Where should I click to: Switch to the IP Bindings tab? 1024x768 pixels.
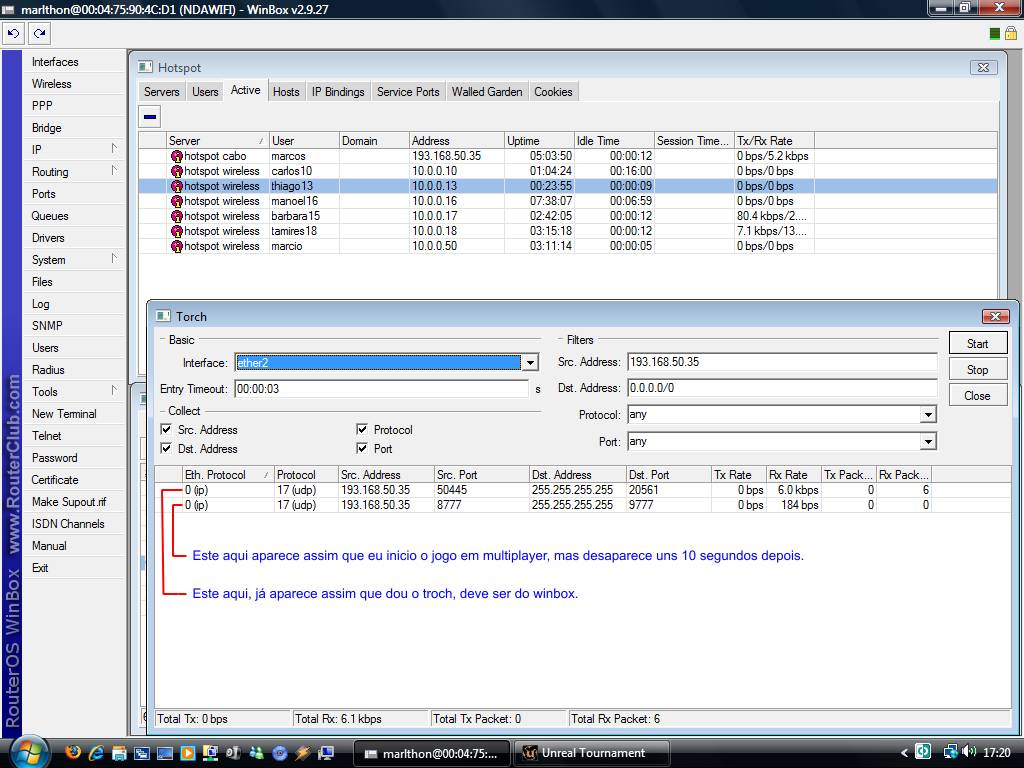tap(338, 92)
